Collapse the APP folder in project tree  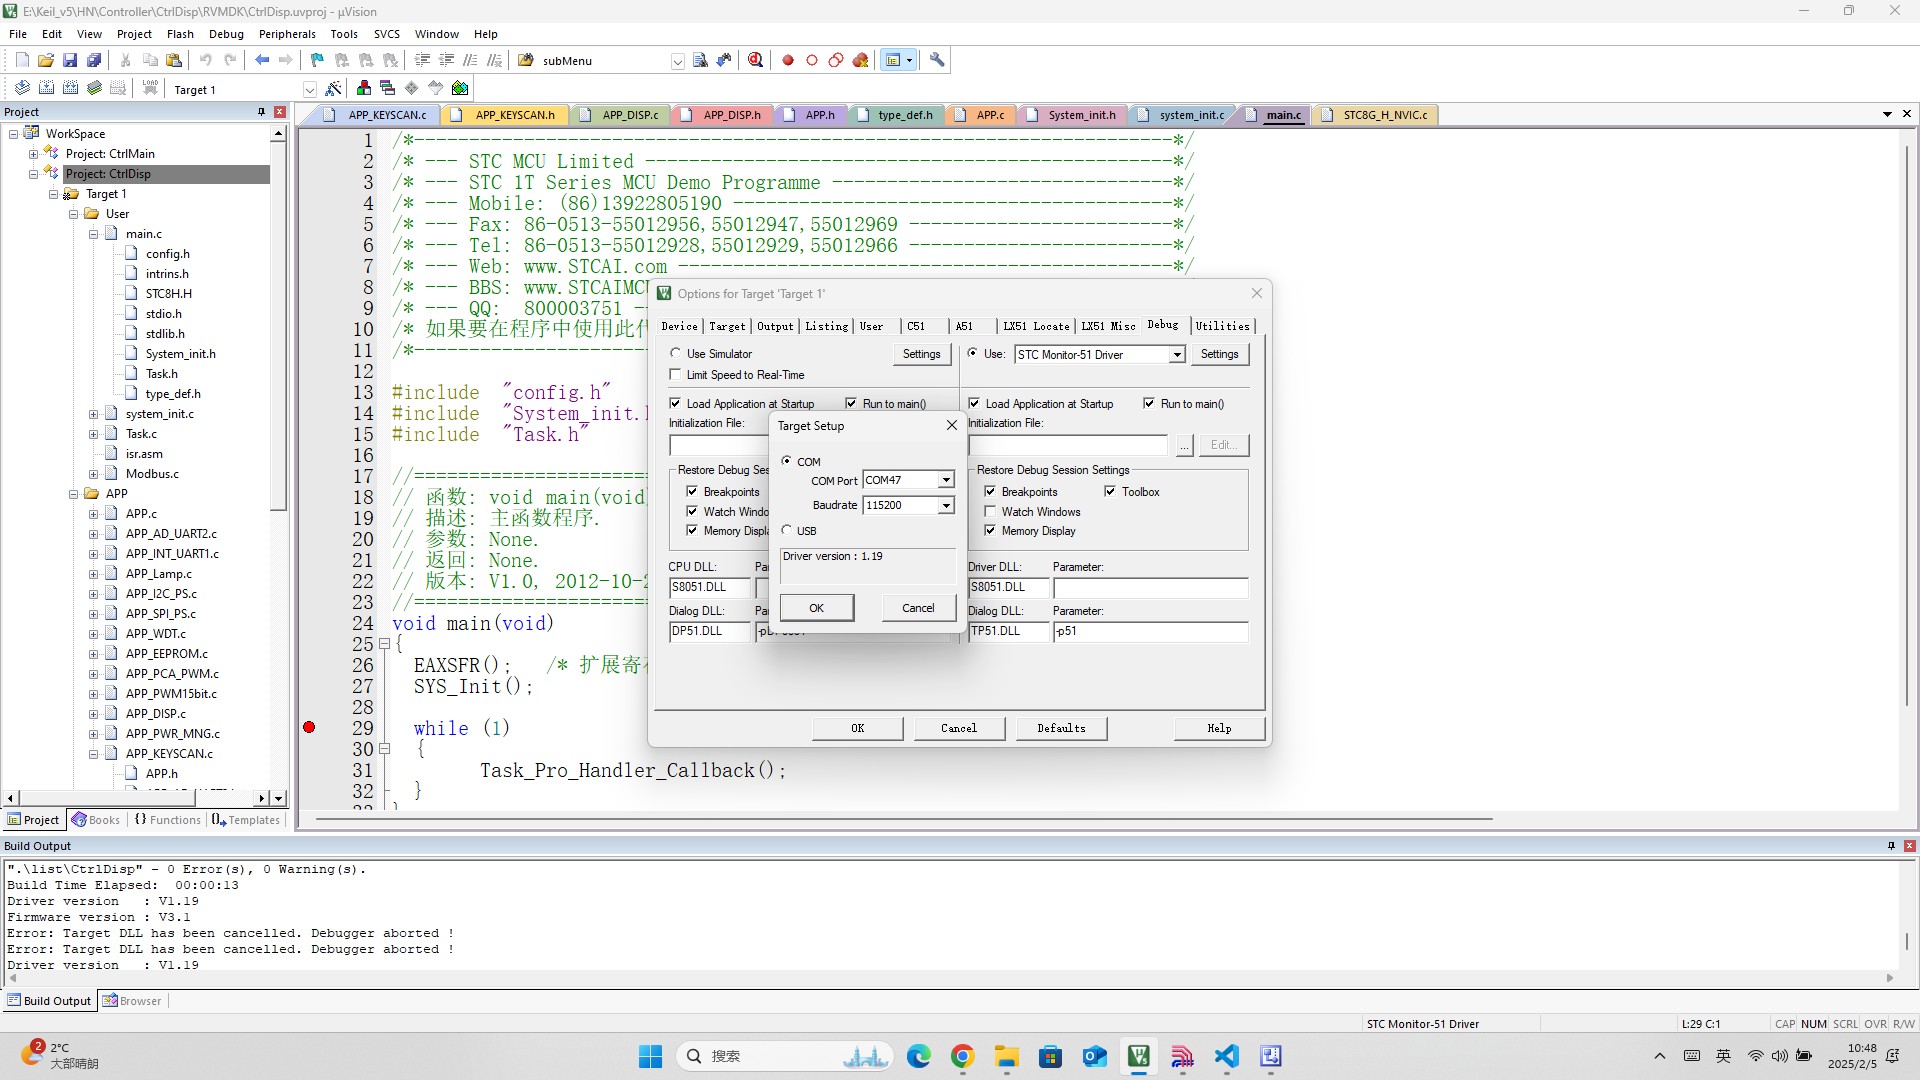pyautogui.click(x=73, y=494)
